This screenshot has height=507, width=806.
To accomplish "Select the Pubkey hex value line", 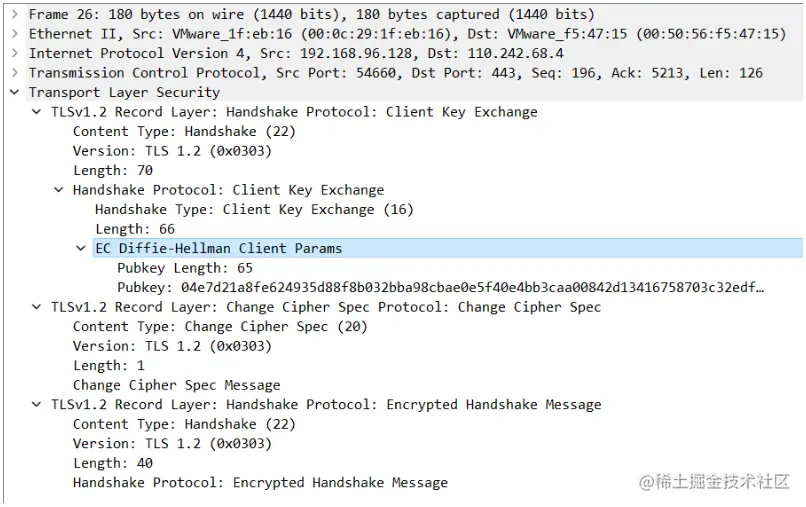I will pyautogui.click(x=440, y=288).
